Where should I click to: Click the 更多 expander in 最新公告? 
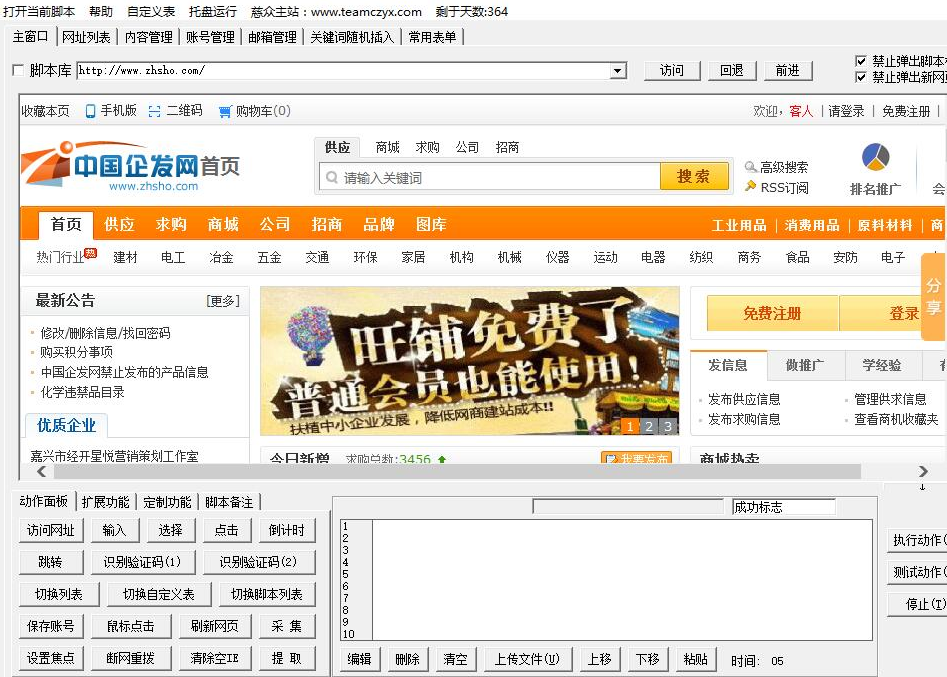[223, 301]
